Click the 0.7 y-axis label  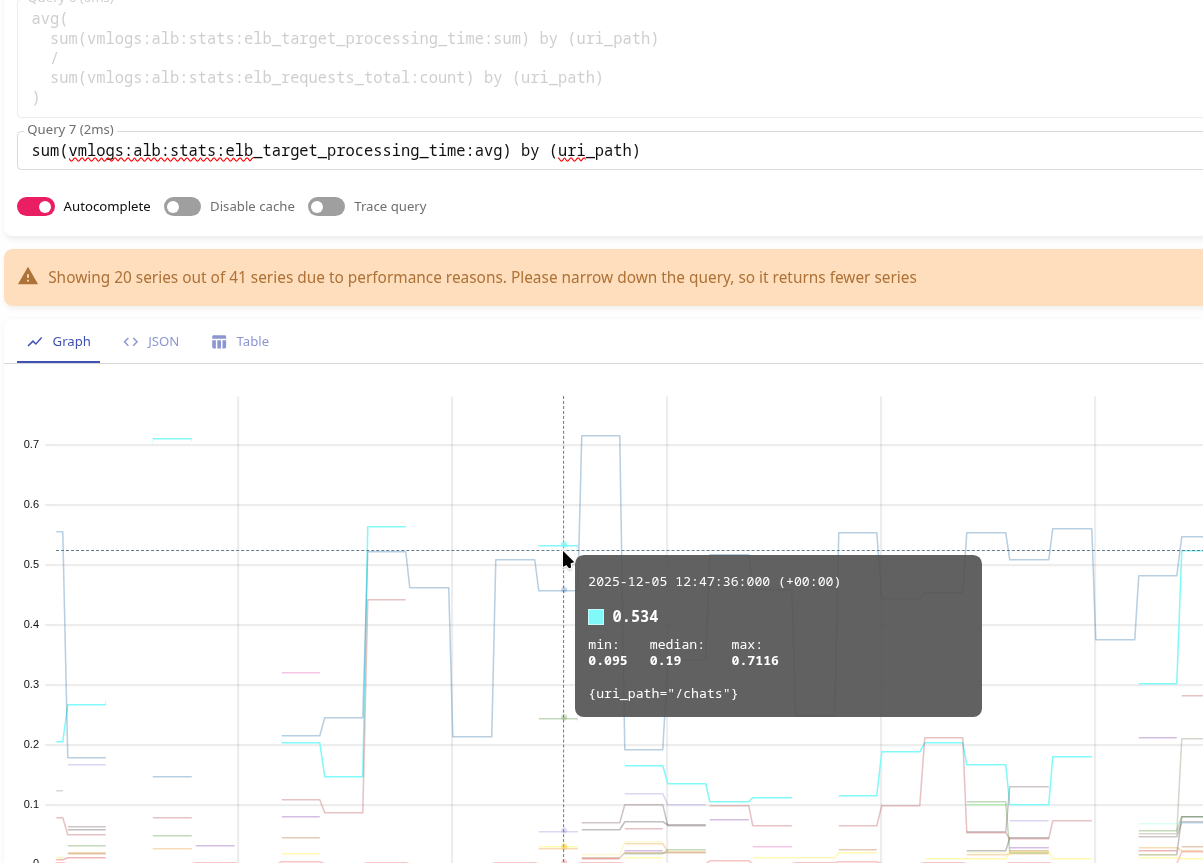(x=30, y=444)
